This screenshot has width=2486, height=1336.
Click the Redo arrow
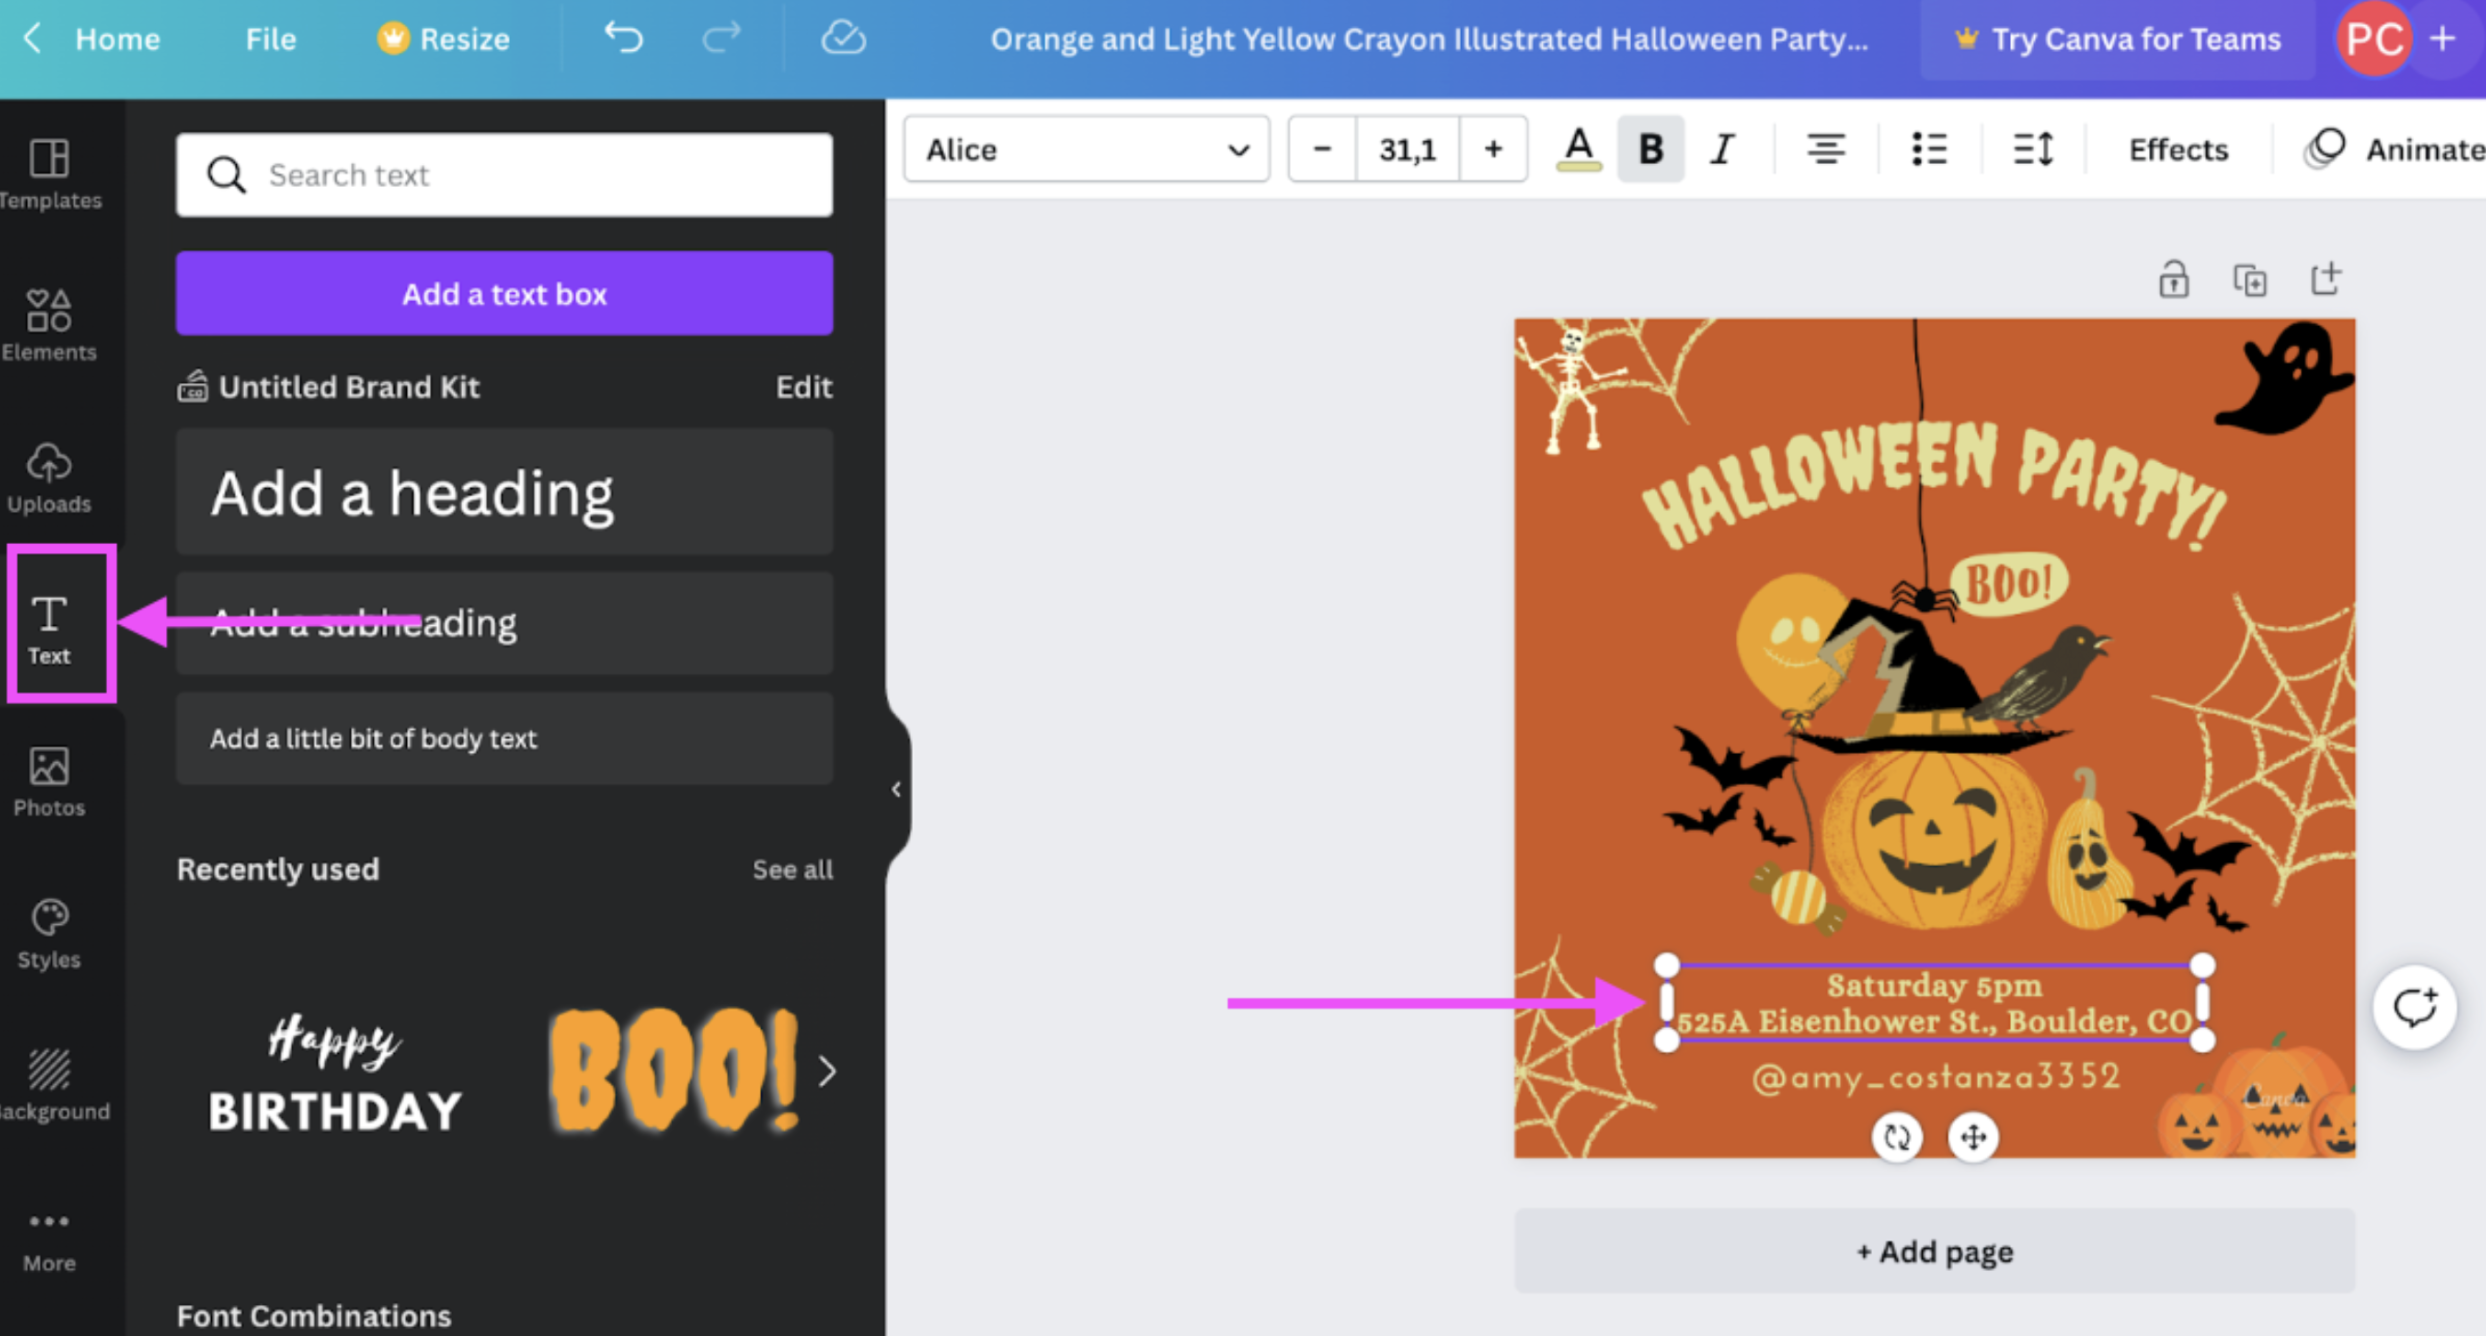point(721,39)
